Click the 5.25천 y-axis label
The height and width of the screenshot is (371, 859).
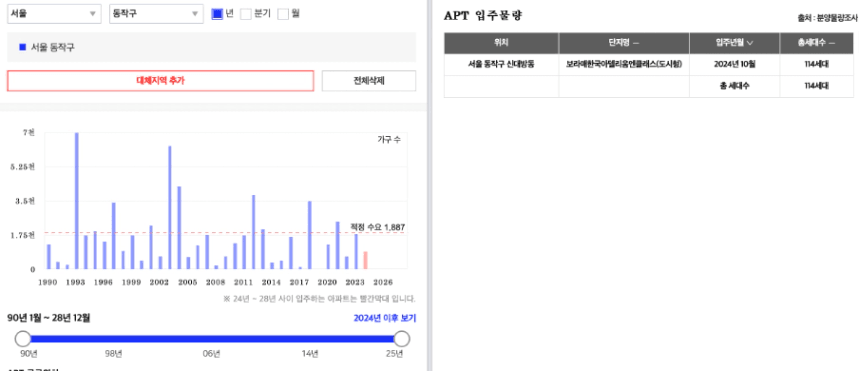point(22,167)
